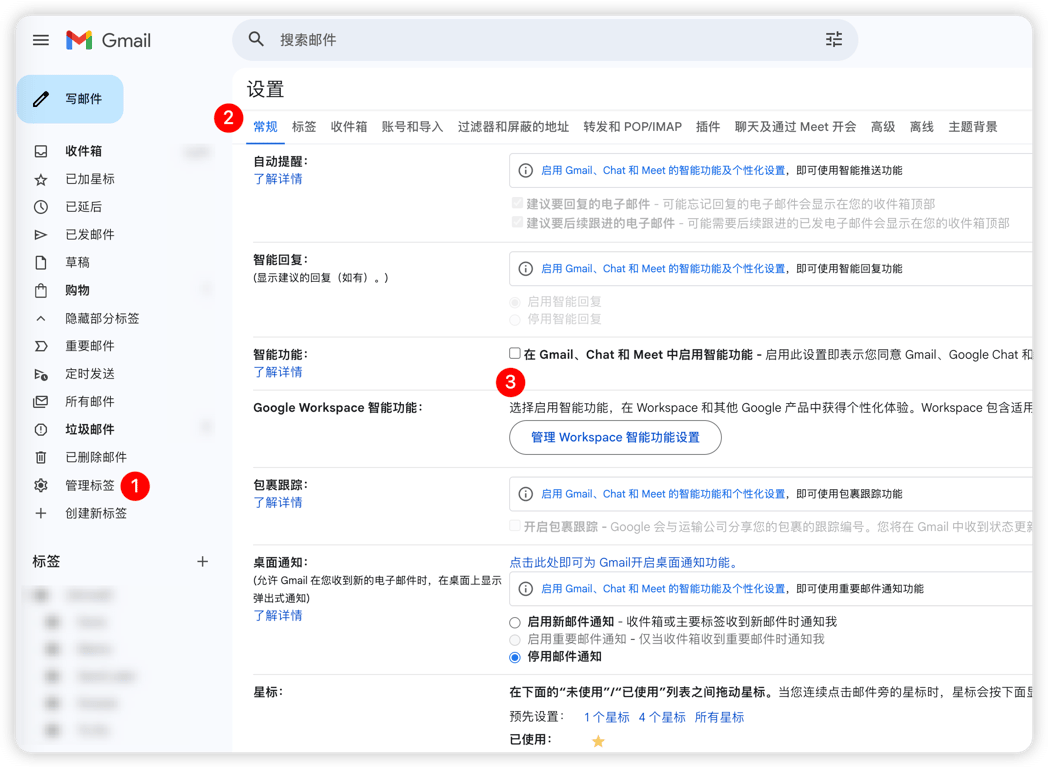Select 启用新邮件通知 radio button

515,622
